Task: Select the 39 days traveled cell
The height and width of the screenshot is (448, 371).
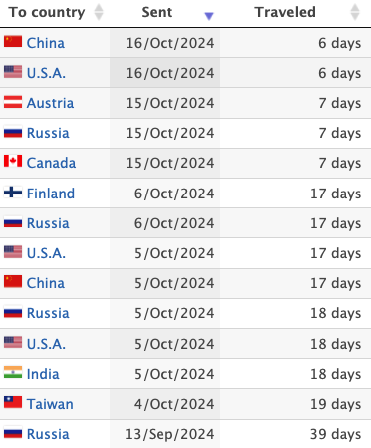Action: pyautogui.click(x=295, y=434)
